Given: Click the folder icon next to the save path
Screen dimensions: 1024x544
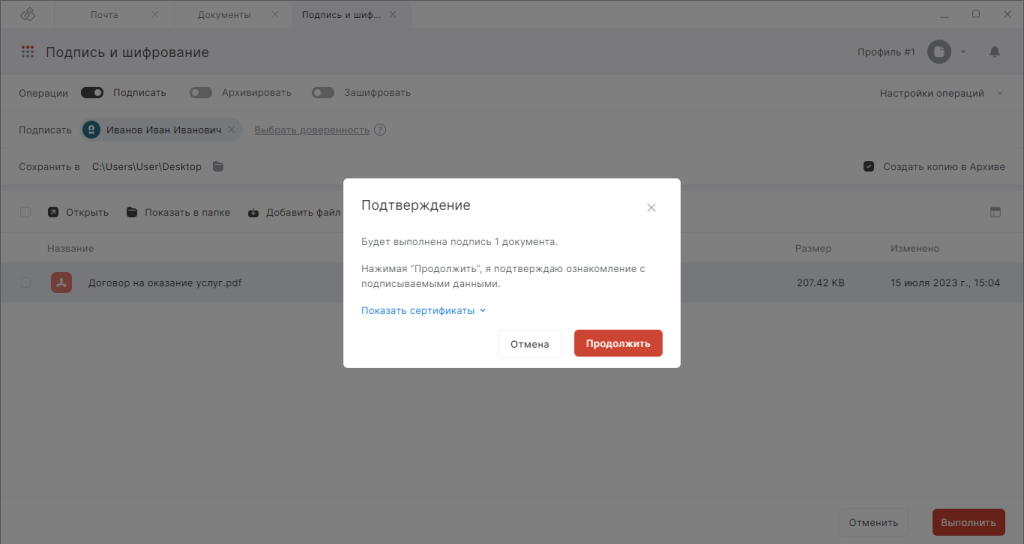Looking at the screenshot, I should [218, 167].
